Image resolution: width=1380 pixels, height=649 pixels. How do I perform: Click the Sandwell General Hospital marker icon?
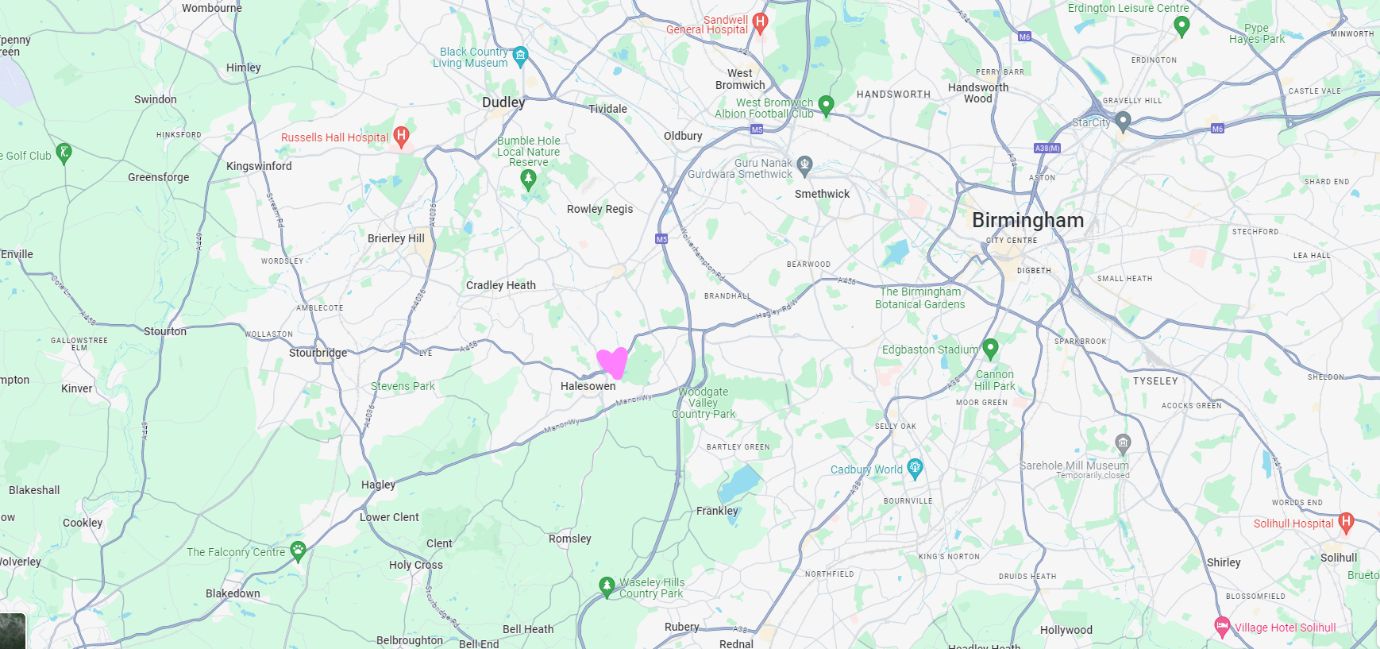[x=760, y=22]
